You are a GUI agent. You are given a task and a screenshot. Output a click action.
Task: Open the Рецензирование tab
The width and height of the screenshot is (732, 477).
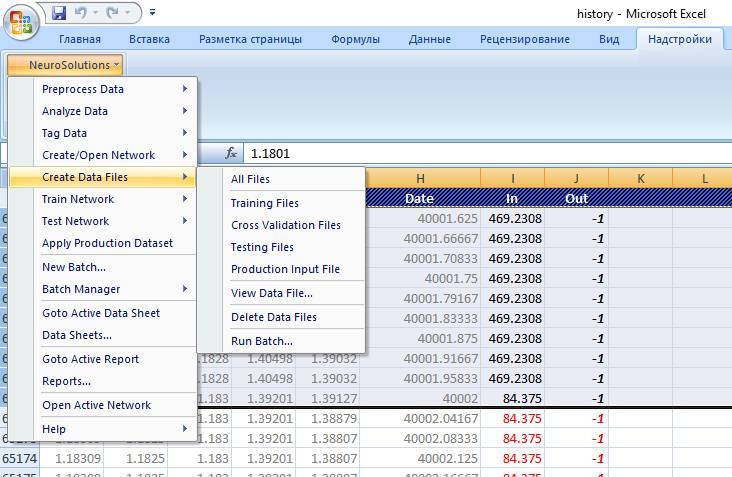525,39
